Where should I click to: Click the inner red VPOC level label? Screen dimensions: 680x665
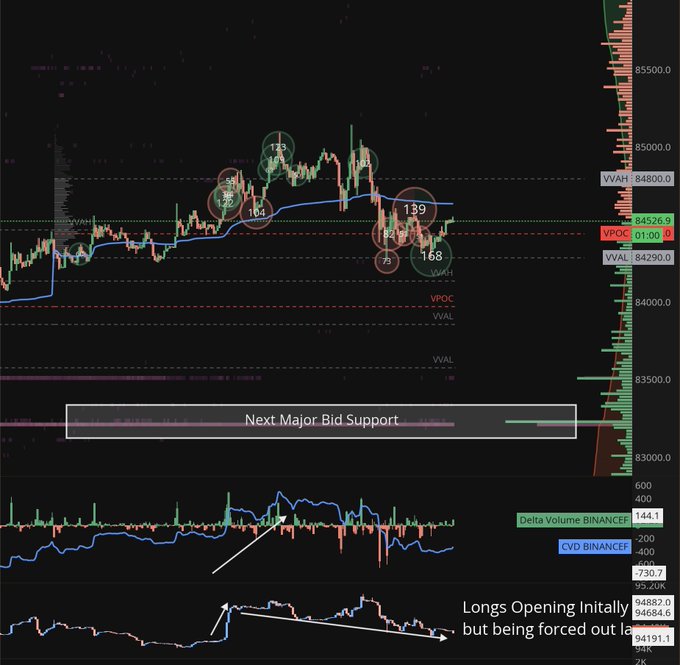(441, 298)
